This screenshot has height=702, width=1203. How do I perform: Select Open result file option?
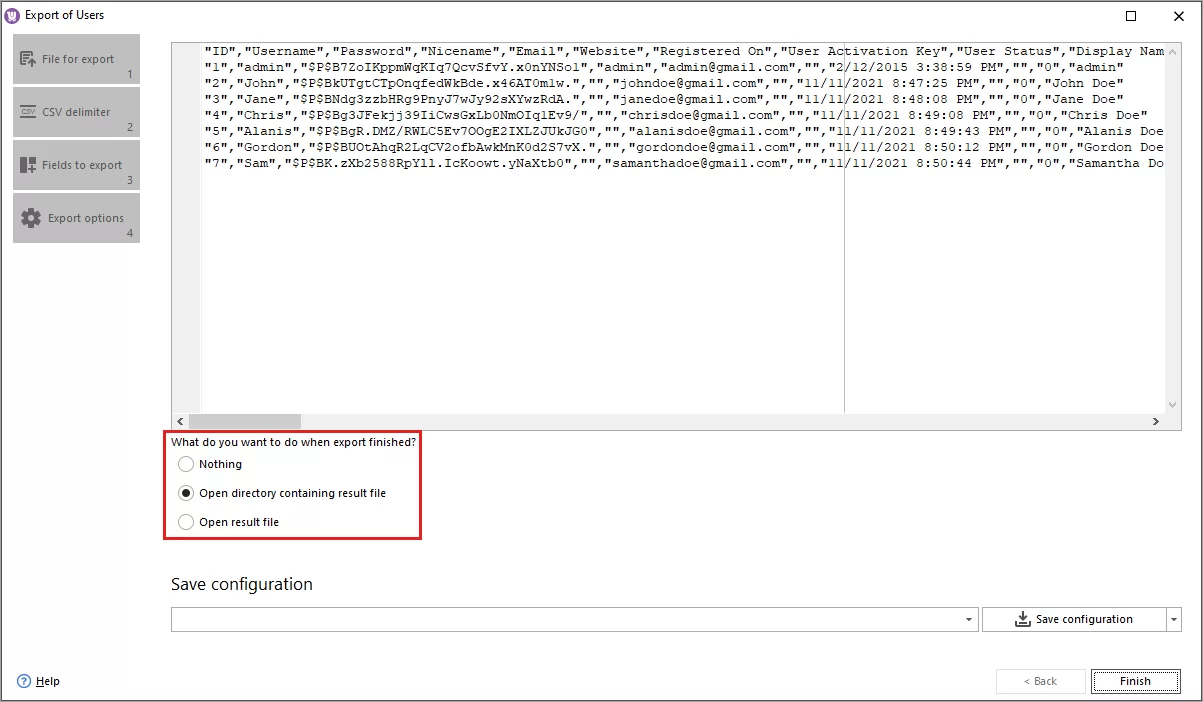(186, 521)
